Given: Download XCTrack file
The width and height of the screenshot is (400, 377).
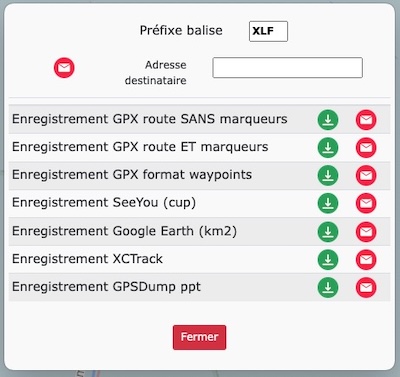Looking at the screenshot, I should pyautogui.click(x=328, y=260).
